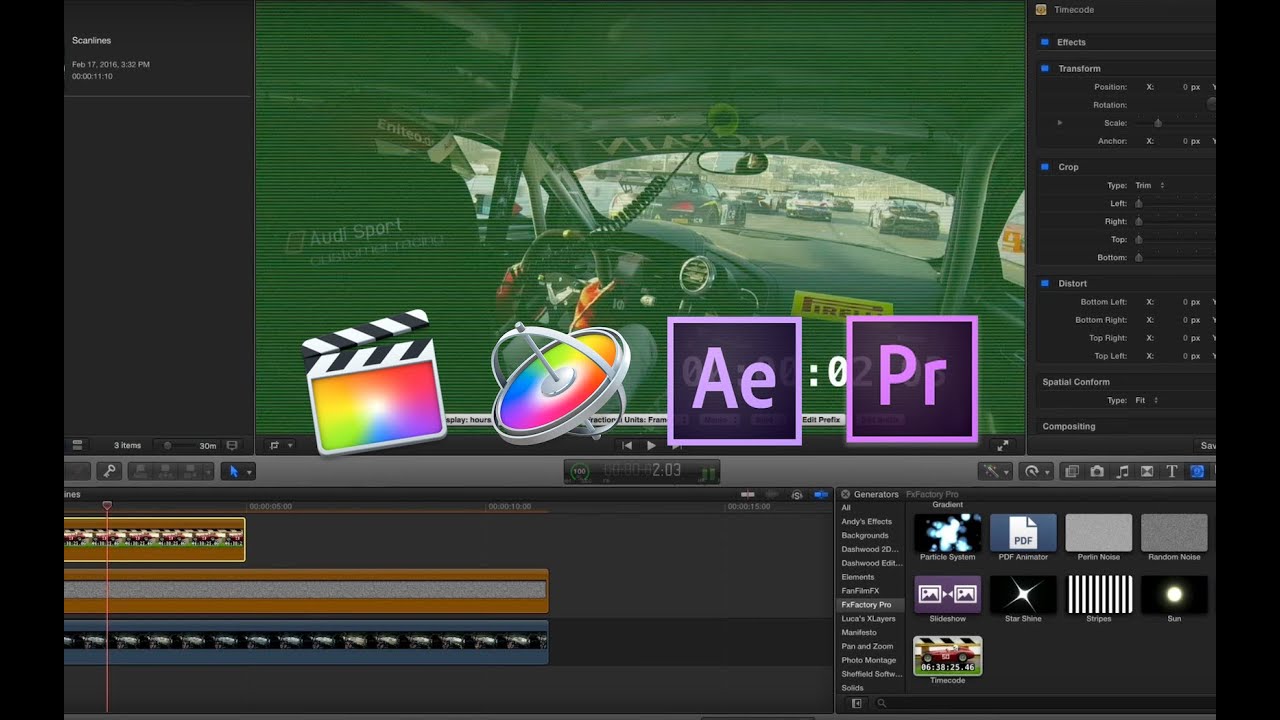1280x720 pixels.
Task: Select FxFactory Pro category
Action: (866, 605)
